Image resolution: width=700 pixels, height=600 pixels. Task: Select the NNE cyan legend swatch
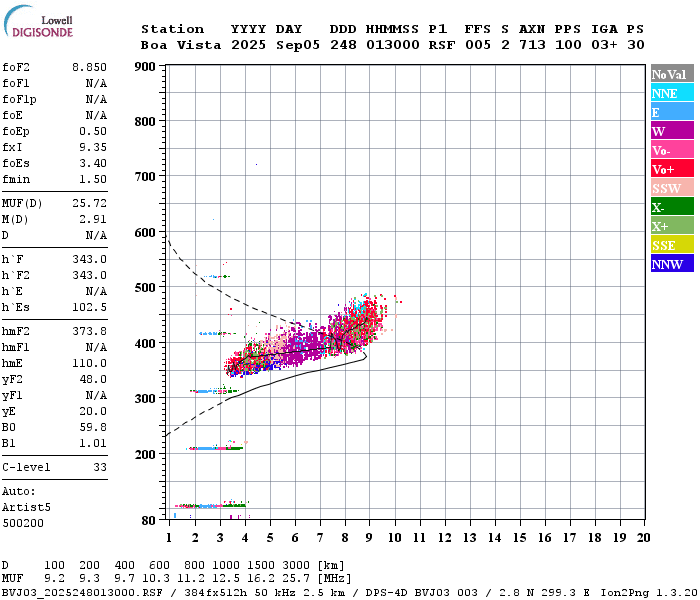click(x=672, y=93)
